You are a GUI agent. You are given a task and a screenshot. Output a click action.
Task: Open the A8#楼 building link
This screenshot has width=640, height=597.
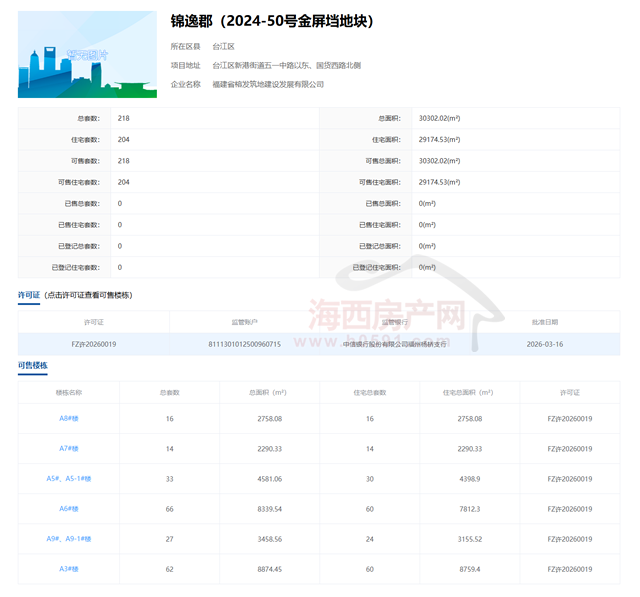(x=69, y=418)
